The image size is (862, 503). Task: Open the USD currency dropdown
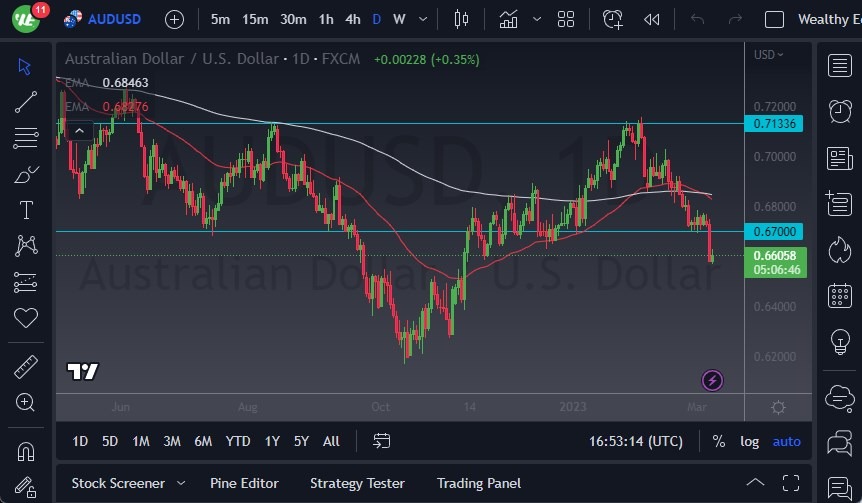(x=769, y=54)
